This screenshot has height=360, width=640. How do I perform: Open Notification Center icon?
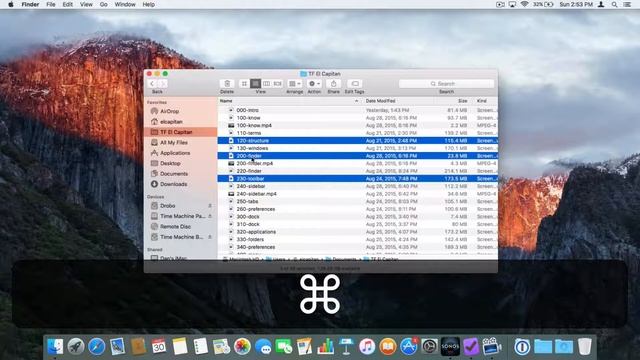[x=627, y=4]
